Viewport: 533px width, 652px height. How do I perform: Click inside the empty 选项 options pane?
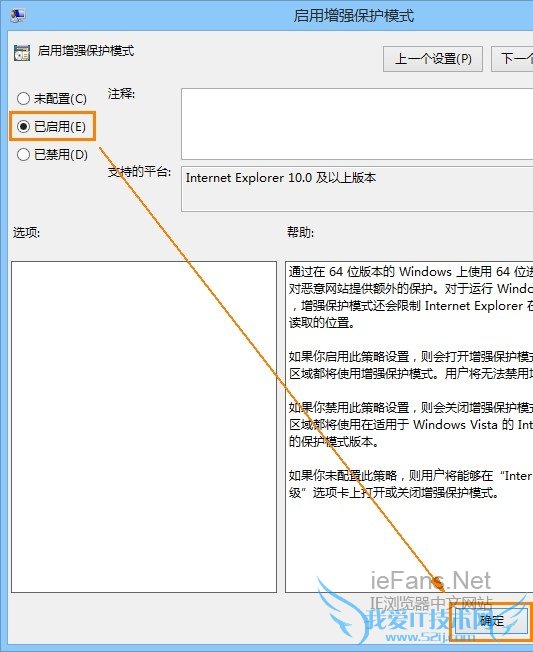click(144, 427)
